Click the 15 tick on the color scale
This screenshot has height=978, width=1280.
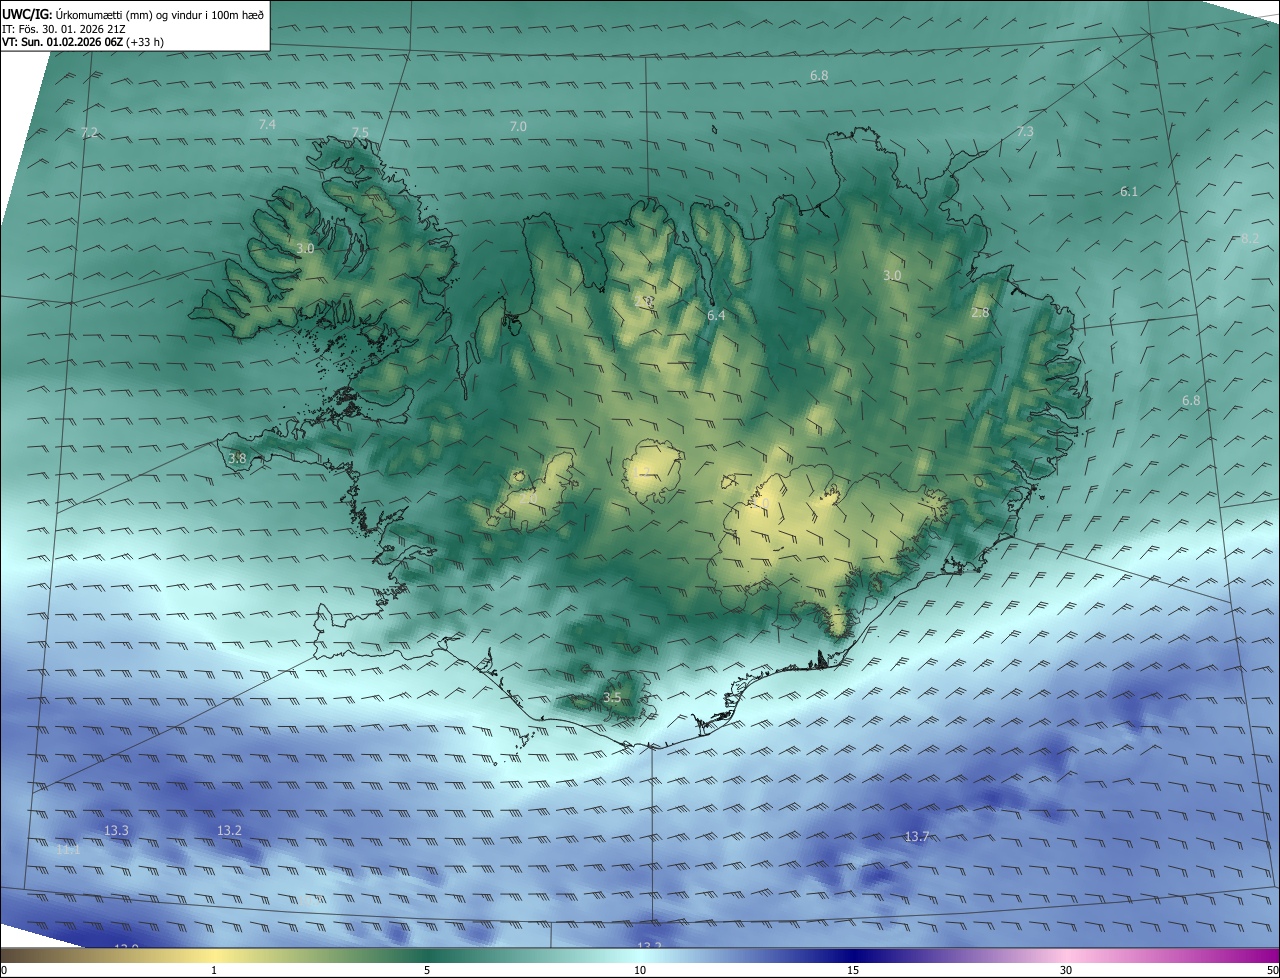853,970
